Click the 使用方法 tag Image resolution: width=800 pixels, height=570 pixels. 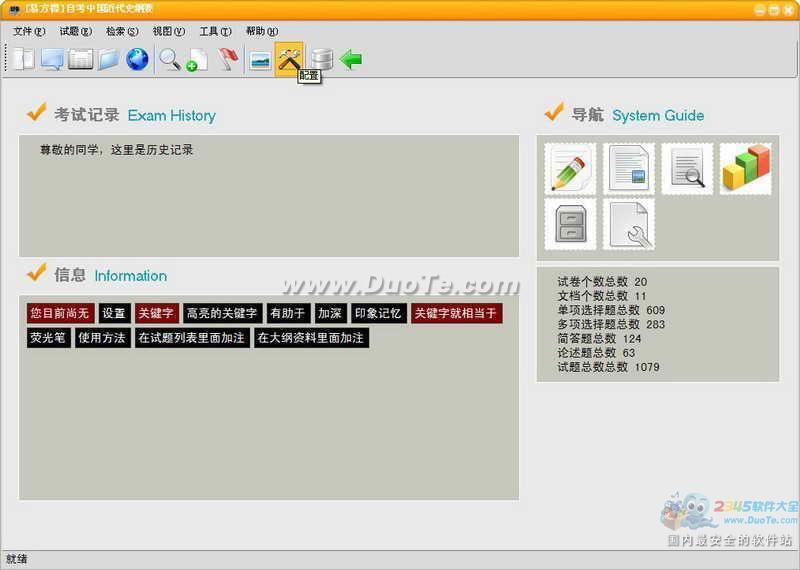(102, 338)
